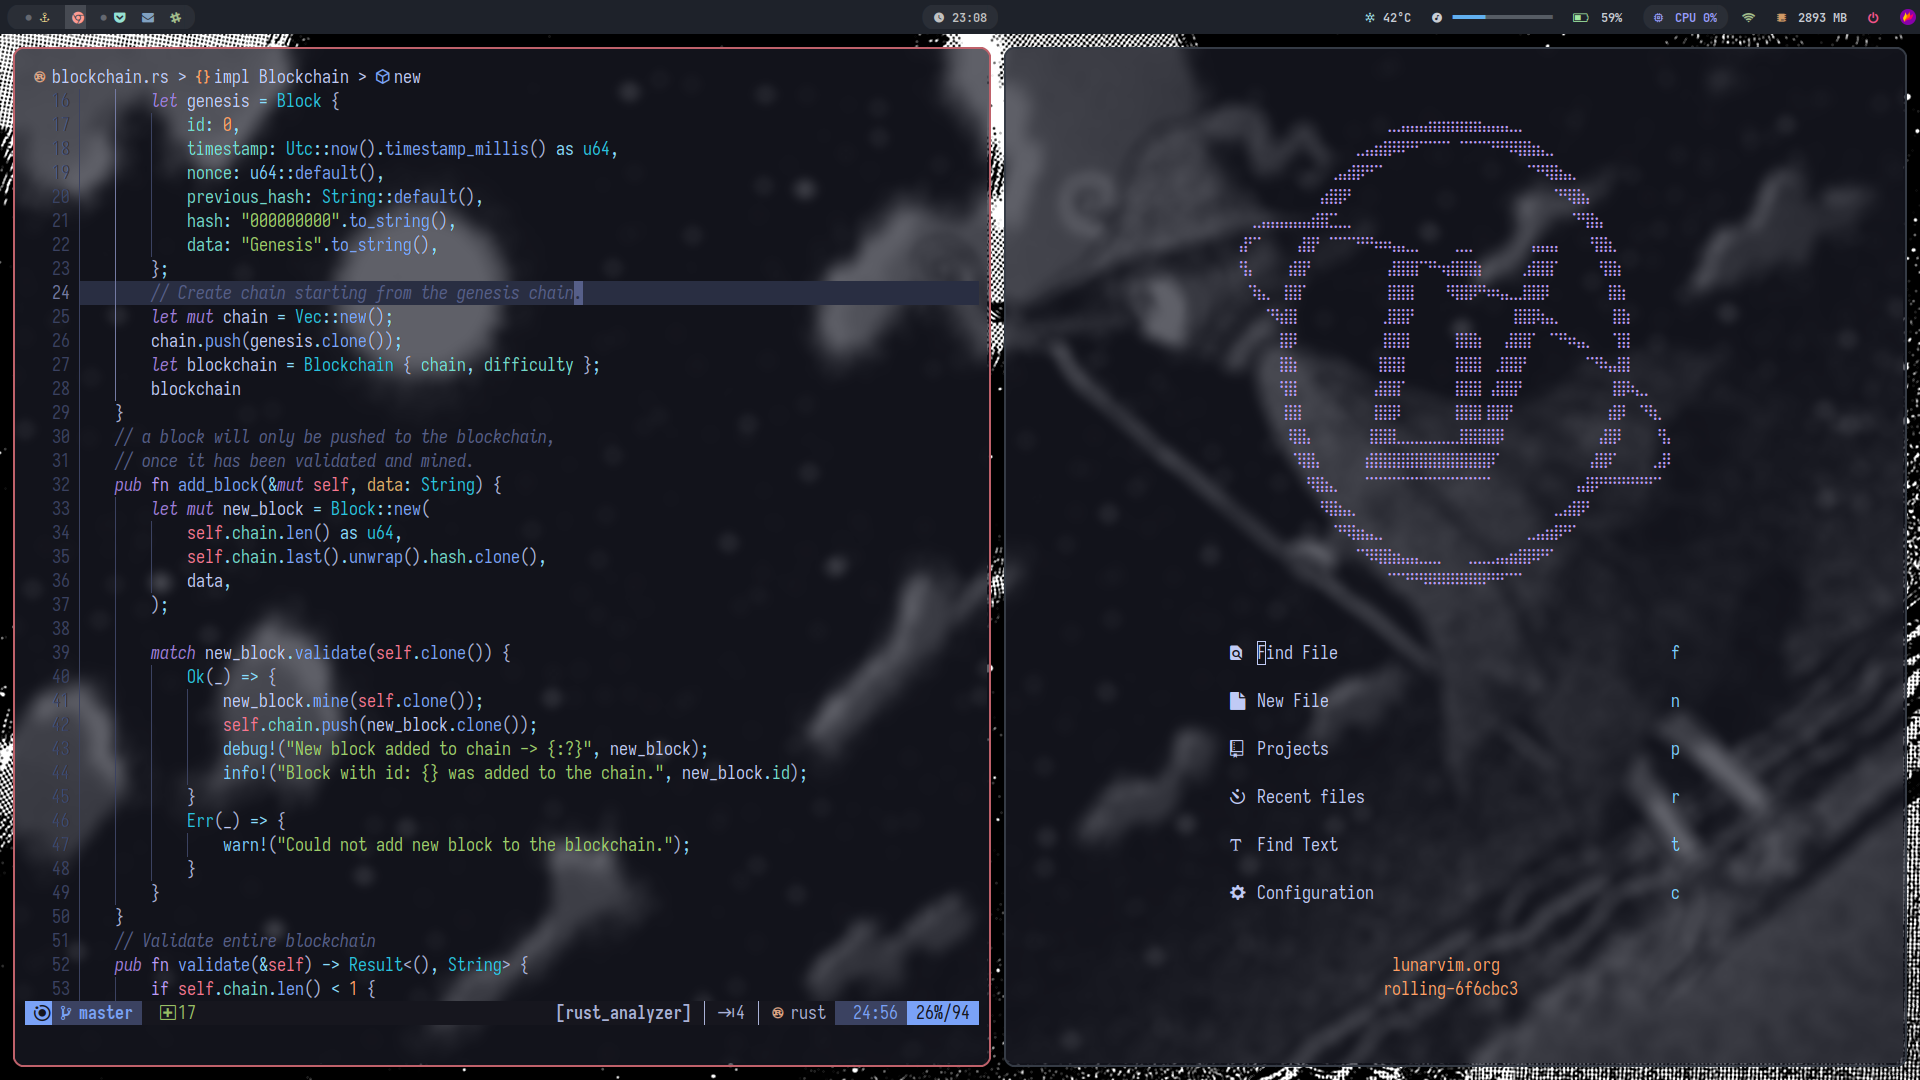
Task: Open Recent files from dashboard
Action: click(1310, 797)
